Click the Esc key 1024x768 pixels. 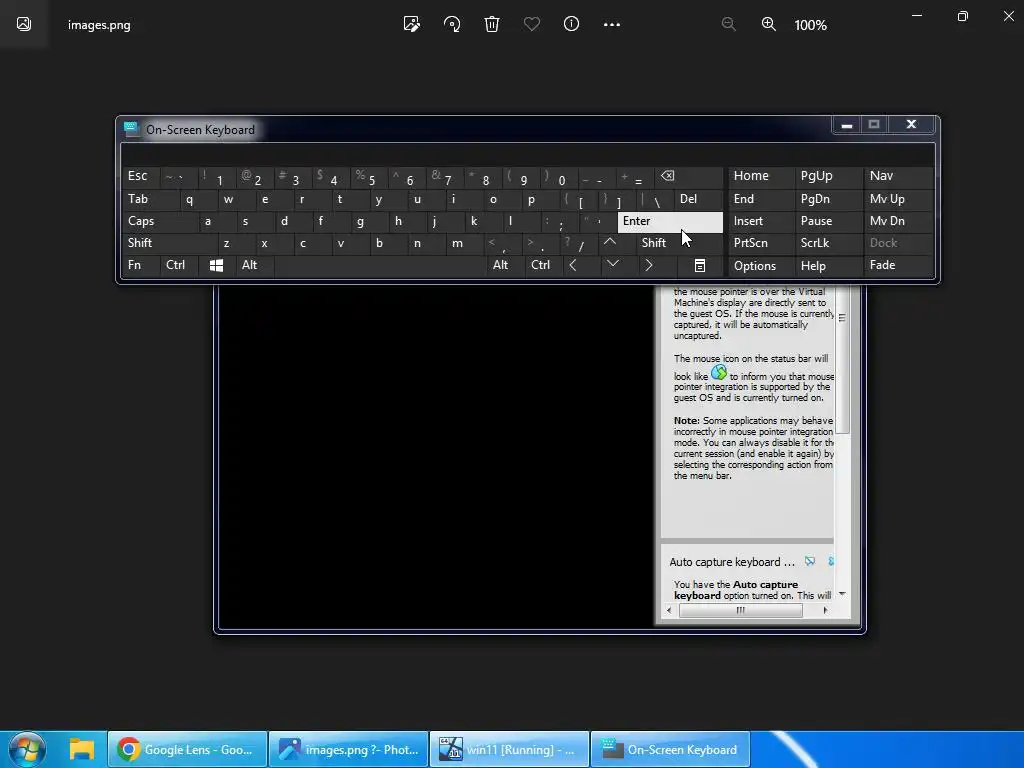[x=140, y=176]
